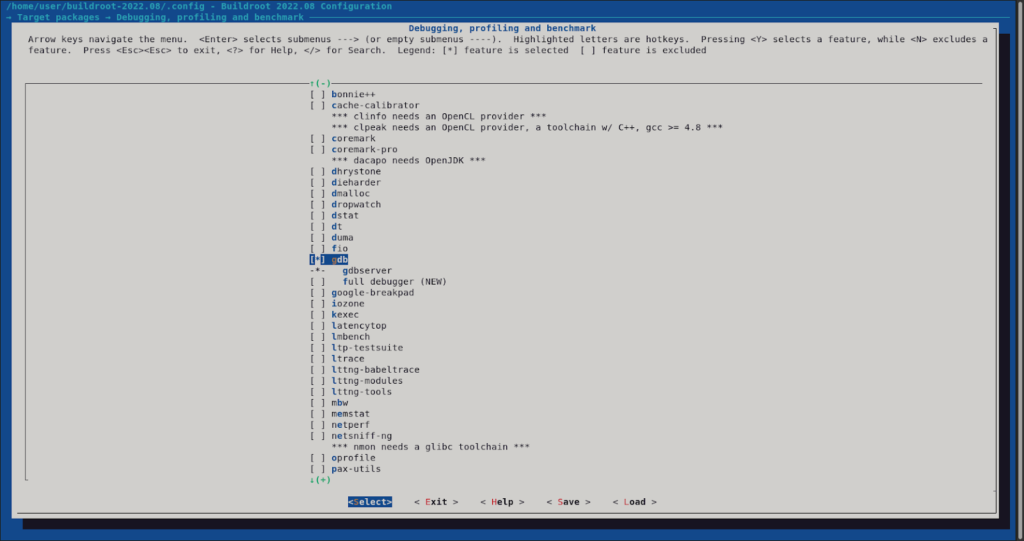Select the dropwatch menu entry

[356, 205]
